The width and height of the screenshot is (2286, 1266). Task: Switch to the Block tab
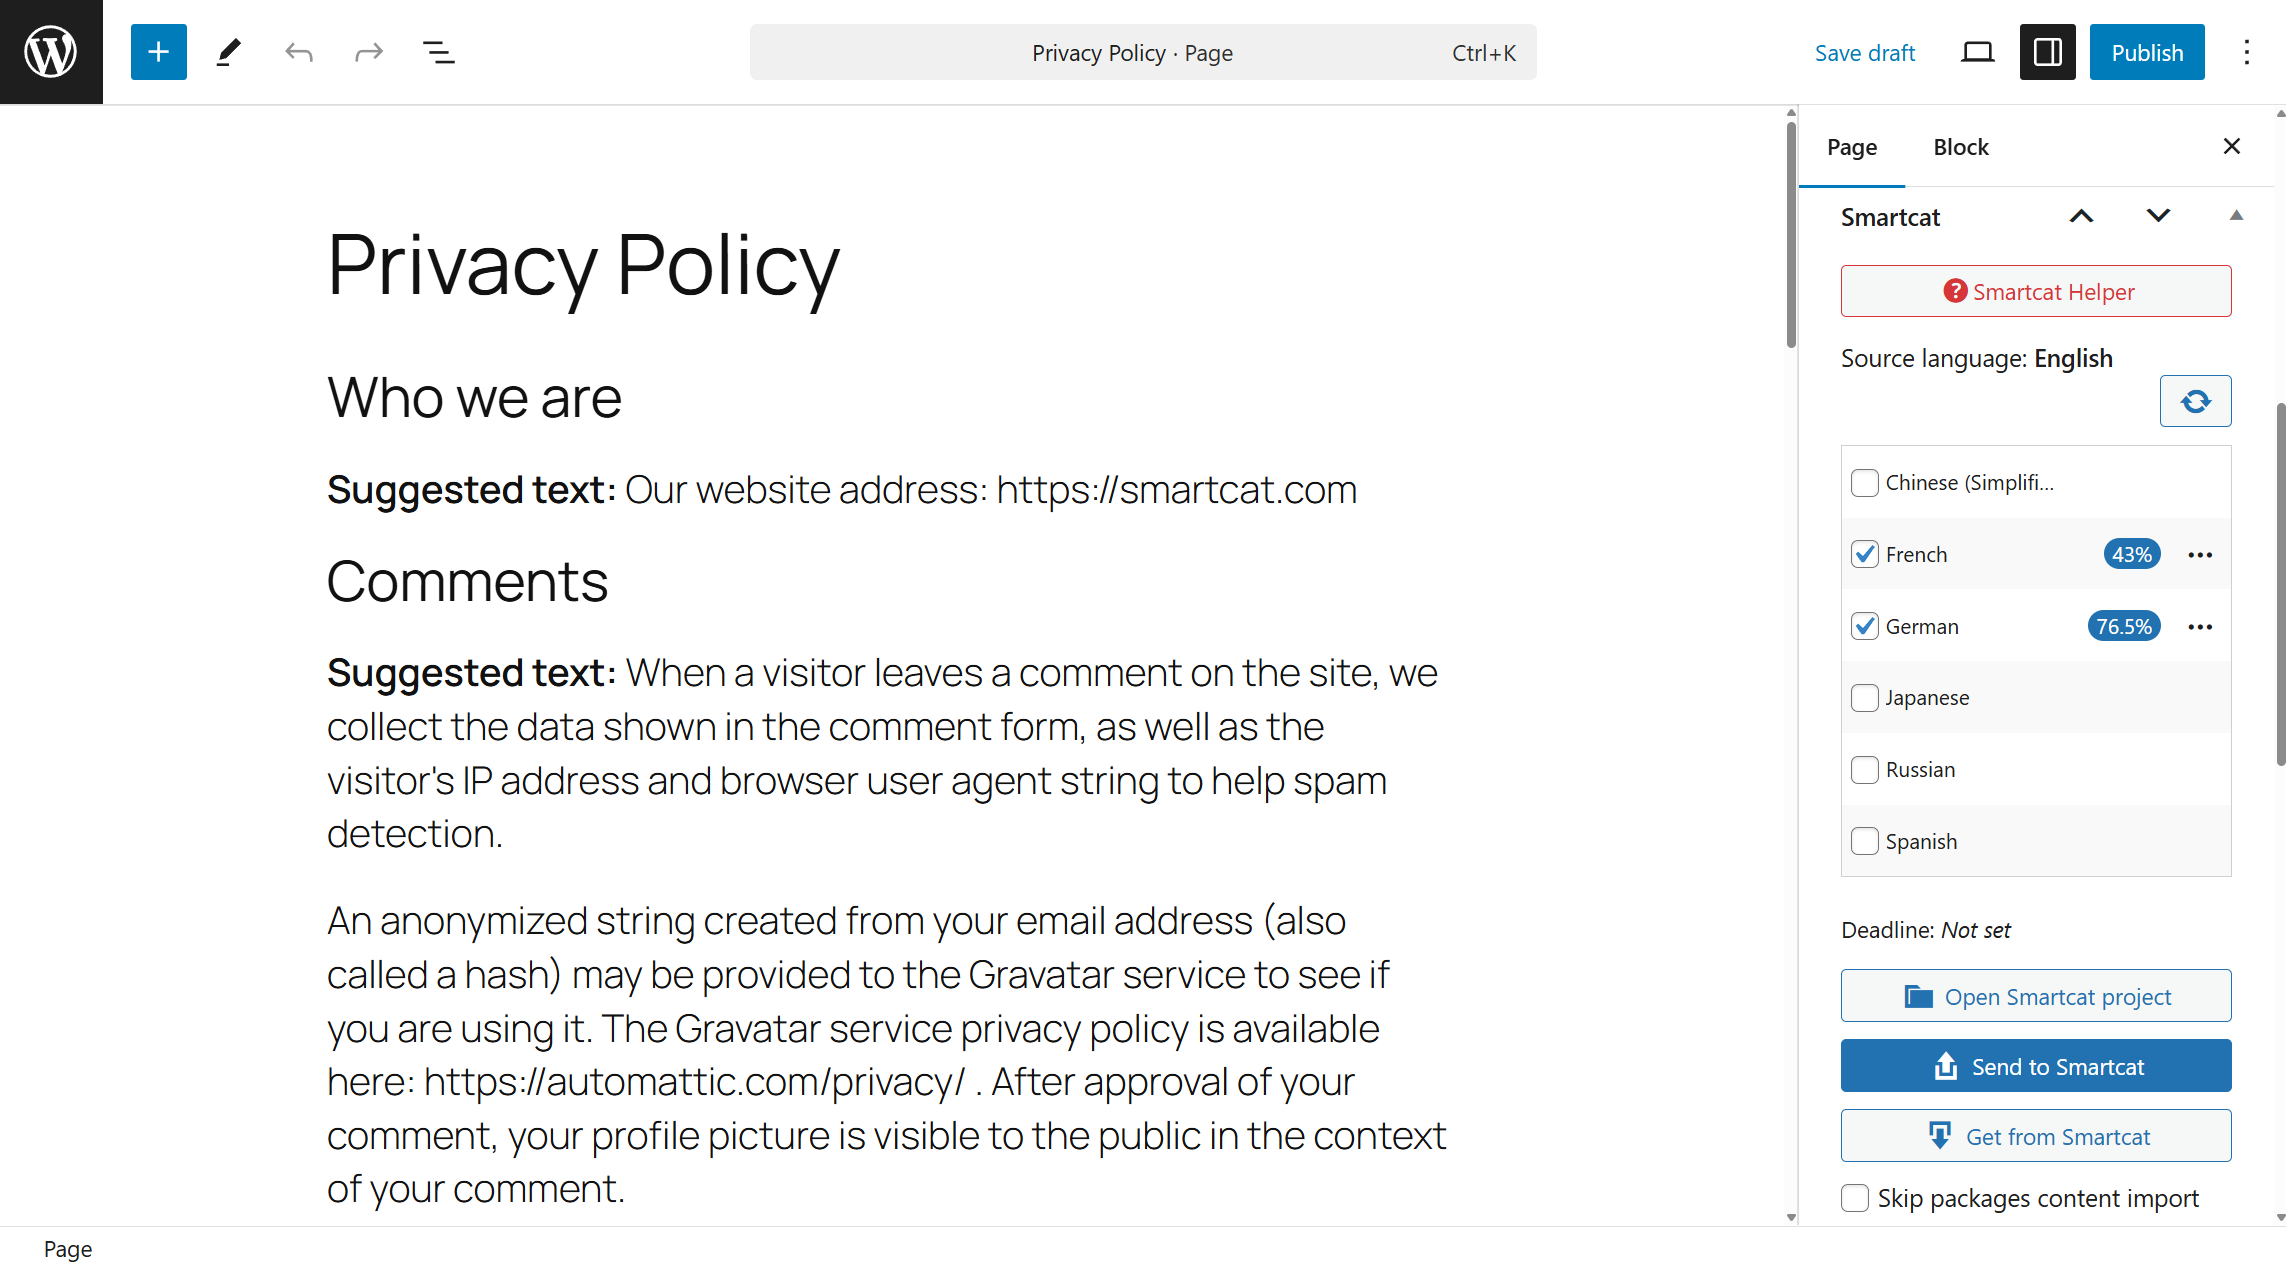coord(1960,147)
